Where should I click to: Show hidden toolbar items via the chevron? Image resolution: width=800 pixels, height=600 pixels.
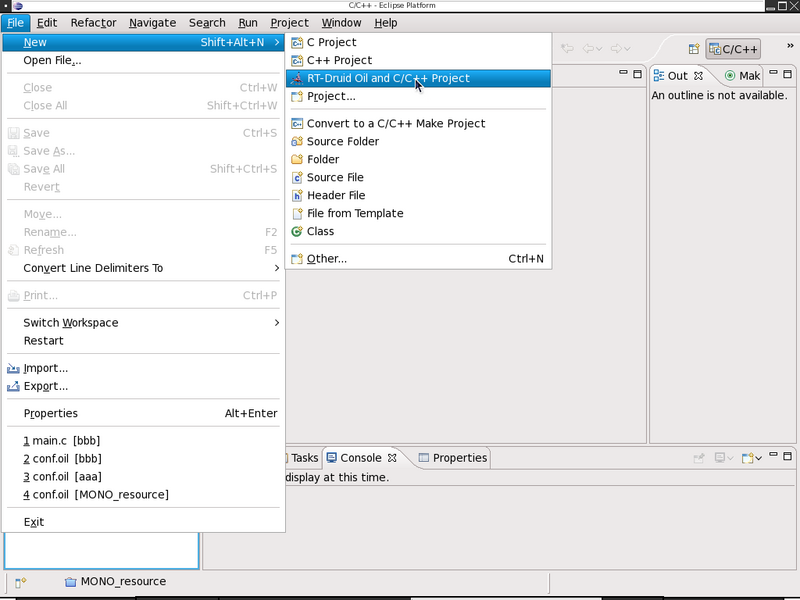click(x=790, y=46)
